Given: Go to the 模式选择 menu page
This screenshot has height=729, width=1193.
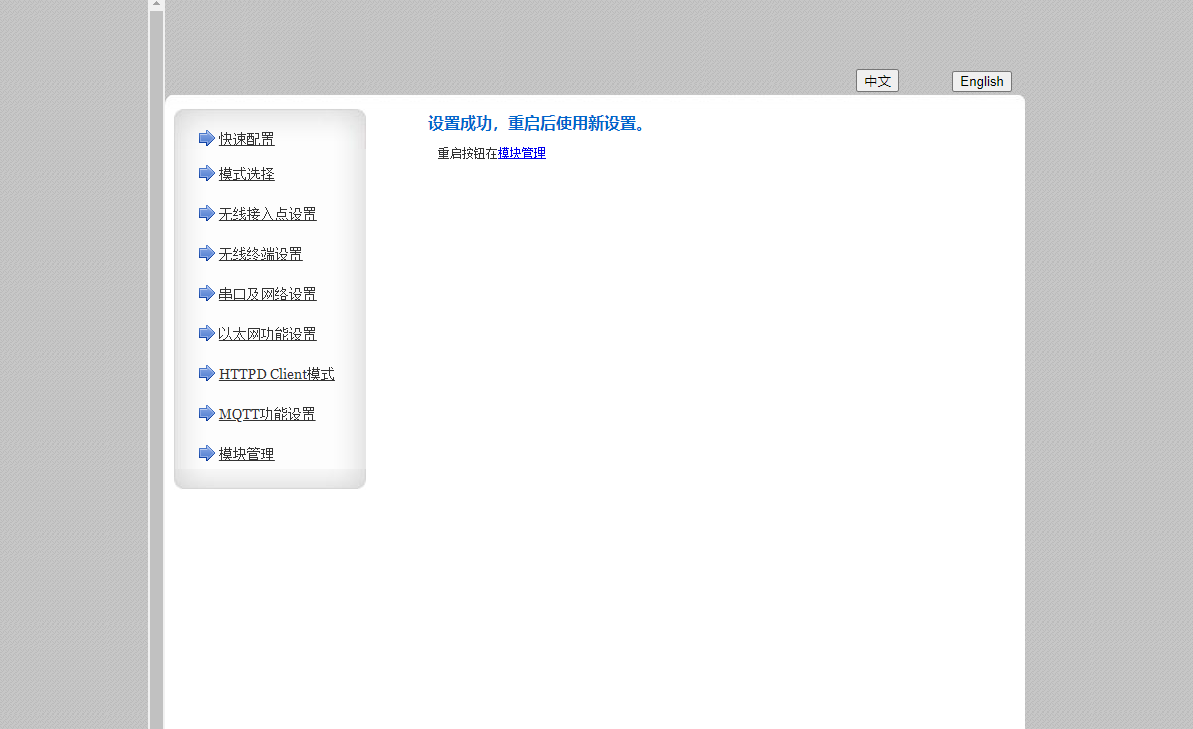Looking at the screenshot, I should pyautogui.click(x=246, y=174).
